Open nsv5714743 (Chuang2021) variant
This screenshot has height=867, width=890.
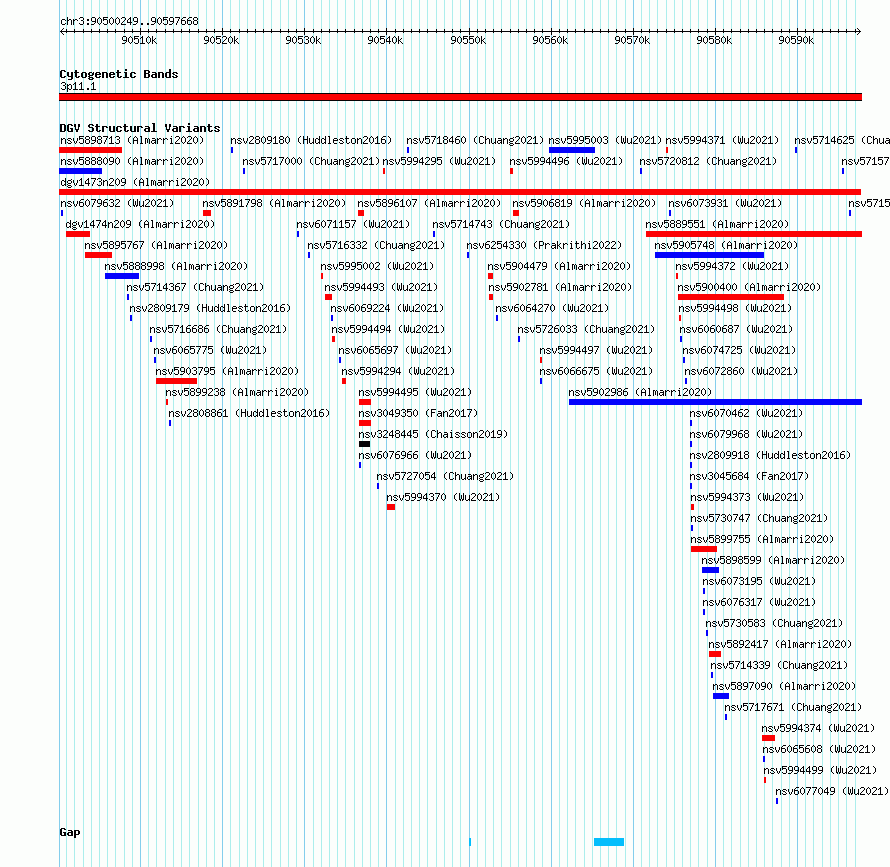point(501,224)
